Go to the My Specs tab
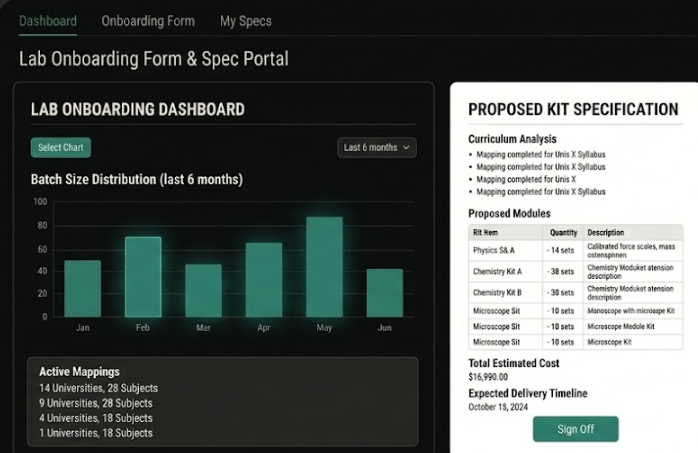 pyautogui.click(x=245, y=21)
